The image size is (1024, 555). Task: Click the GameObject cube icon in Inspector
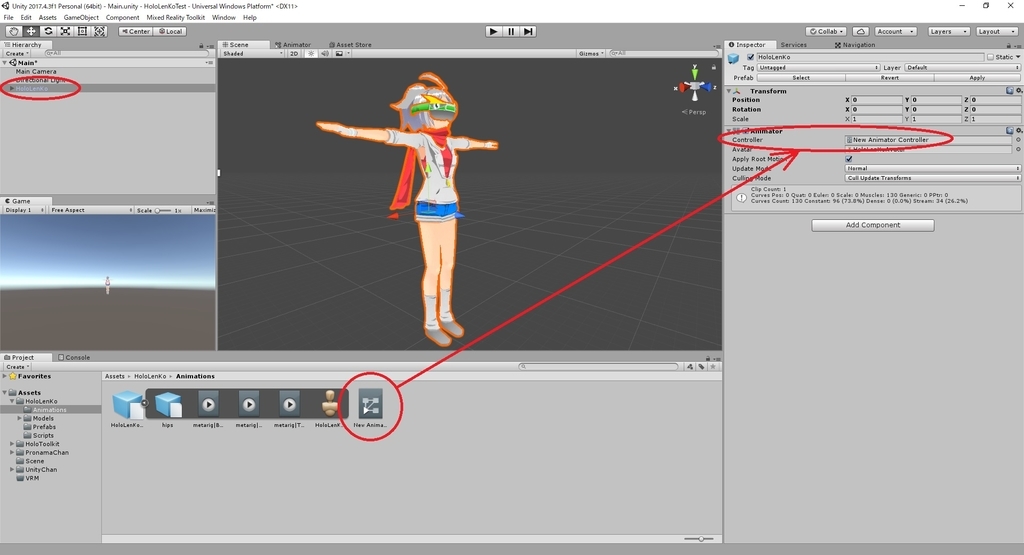734,59
